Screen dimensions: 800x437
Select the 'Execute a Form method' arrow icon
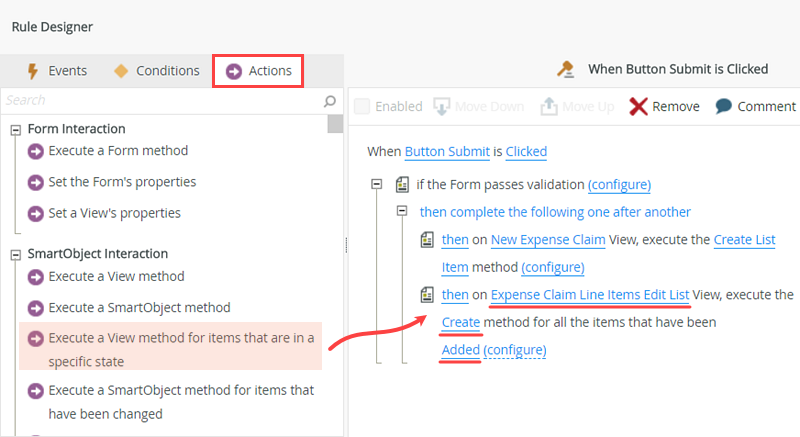pos(36,151)
